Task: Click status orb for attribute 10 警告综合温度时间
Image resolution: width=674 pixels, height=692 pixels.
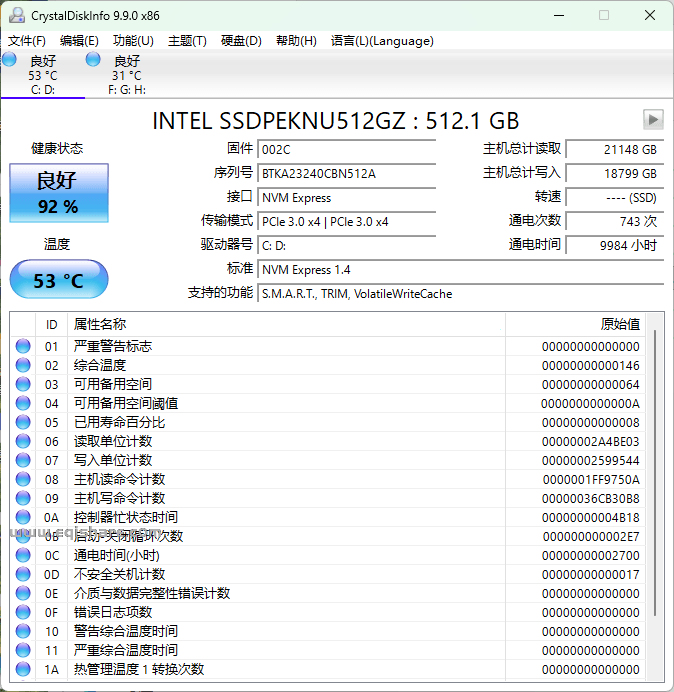Action: (23, 631)
